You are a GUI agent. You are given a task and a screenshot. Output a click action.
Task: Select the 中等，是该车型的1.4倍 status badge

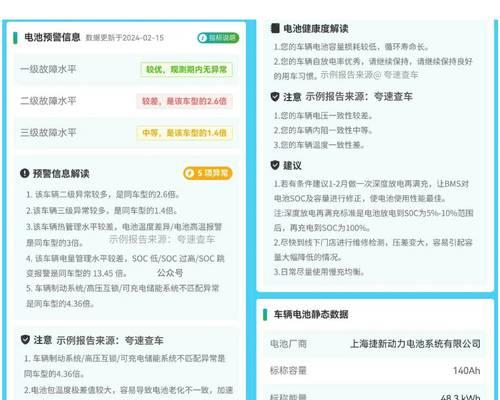coord(184,133)
